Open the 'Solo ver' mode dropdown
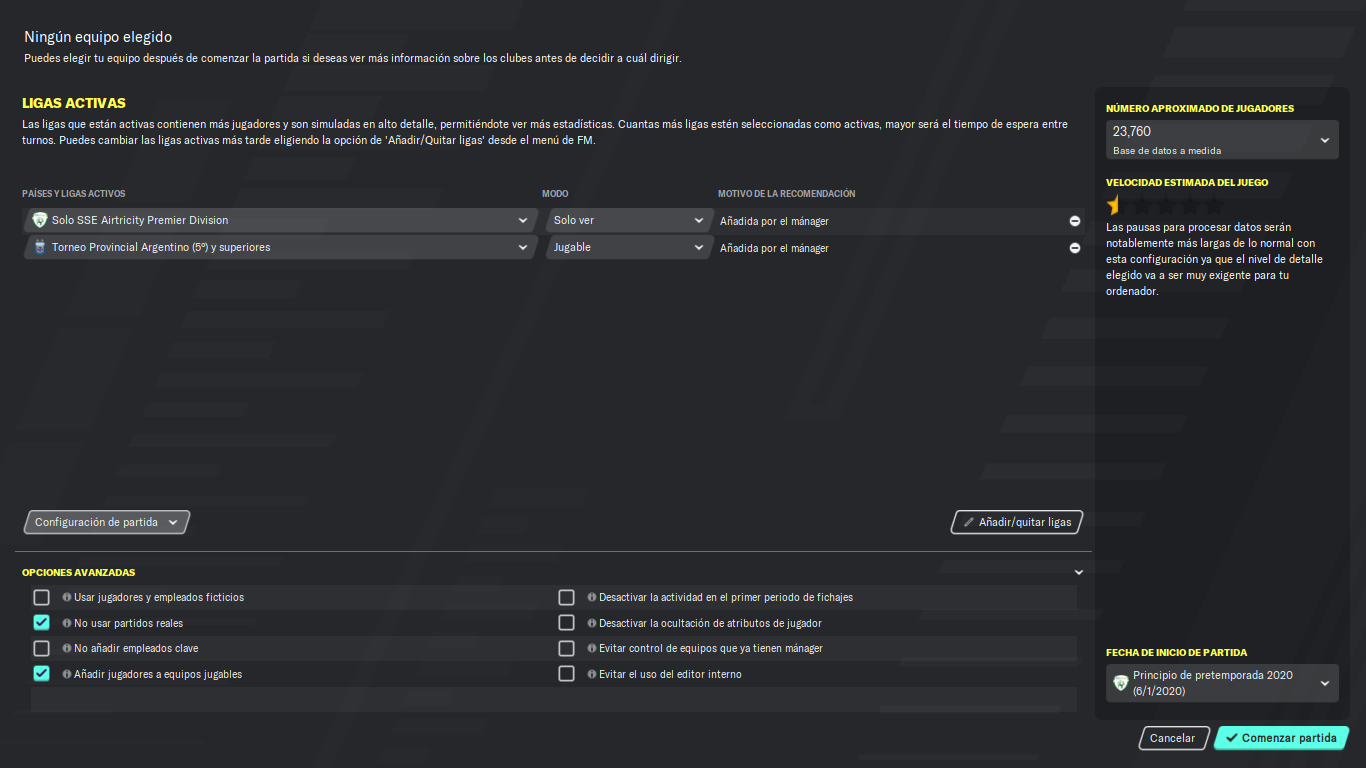 coord(629,220)
